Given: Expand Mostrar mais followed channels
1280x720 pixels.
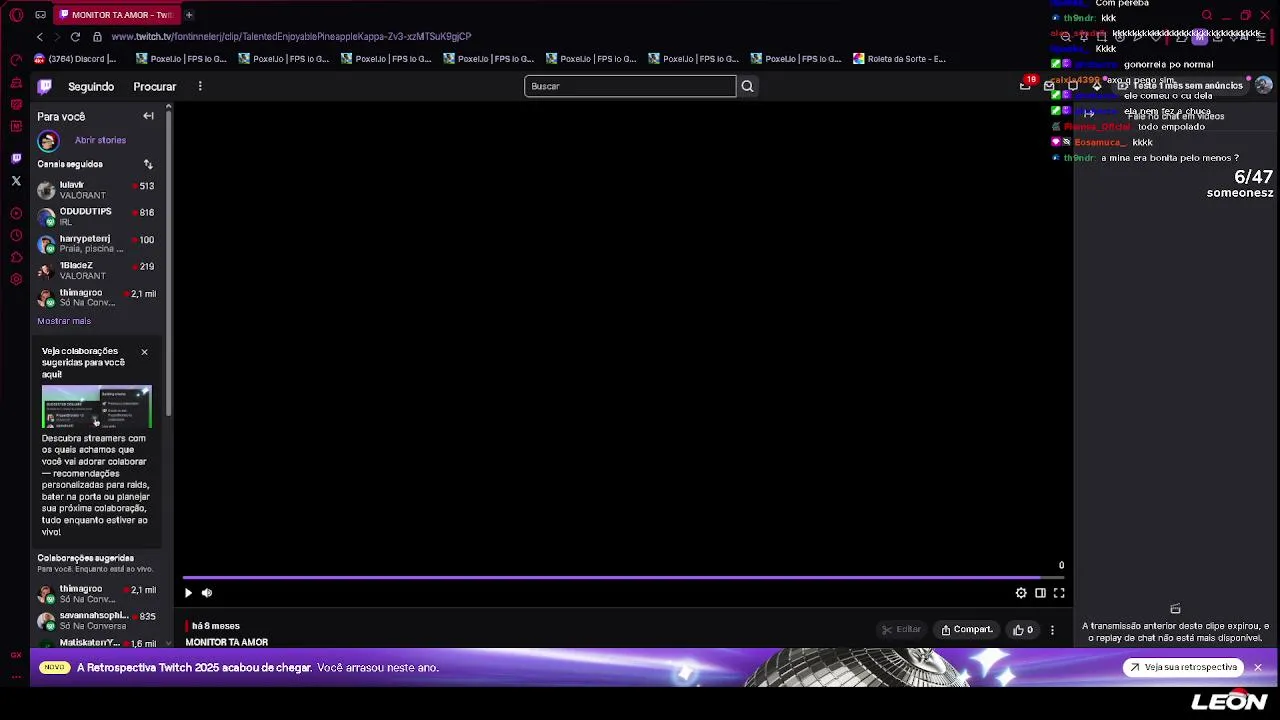Looking at the screenshot, I should click(x=64, y=321).
